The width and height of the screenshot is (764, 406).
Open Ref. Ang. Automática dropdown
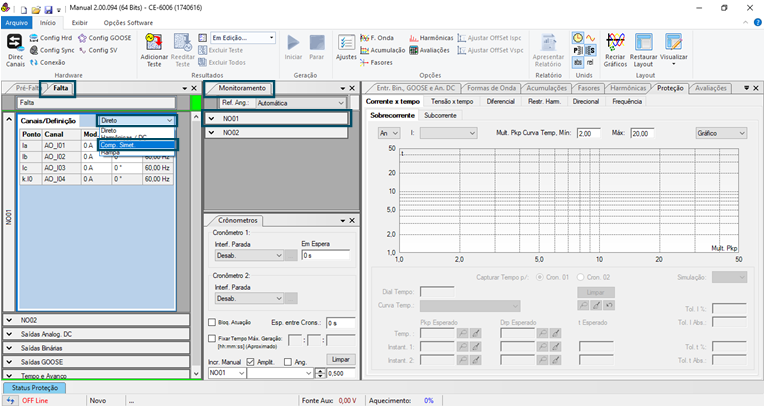click(301, 103)
